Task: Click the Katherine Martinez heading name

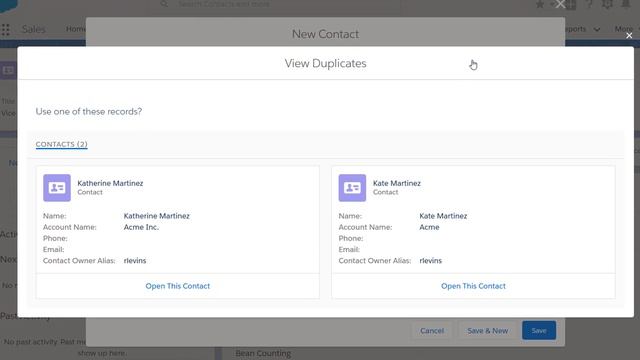Action: coord(110,183)
